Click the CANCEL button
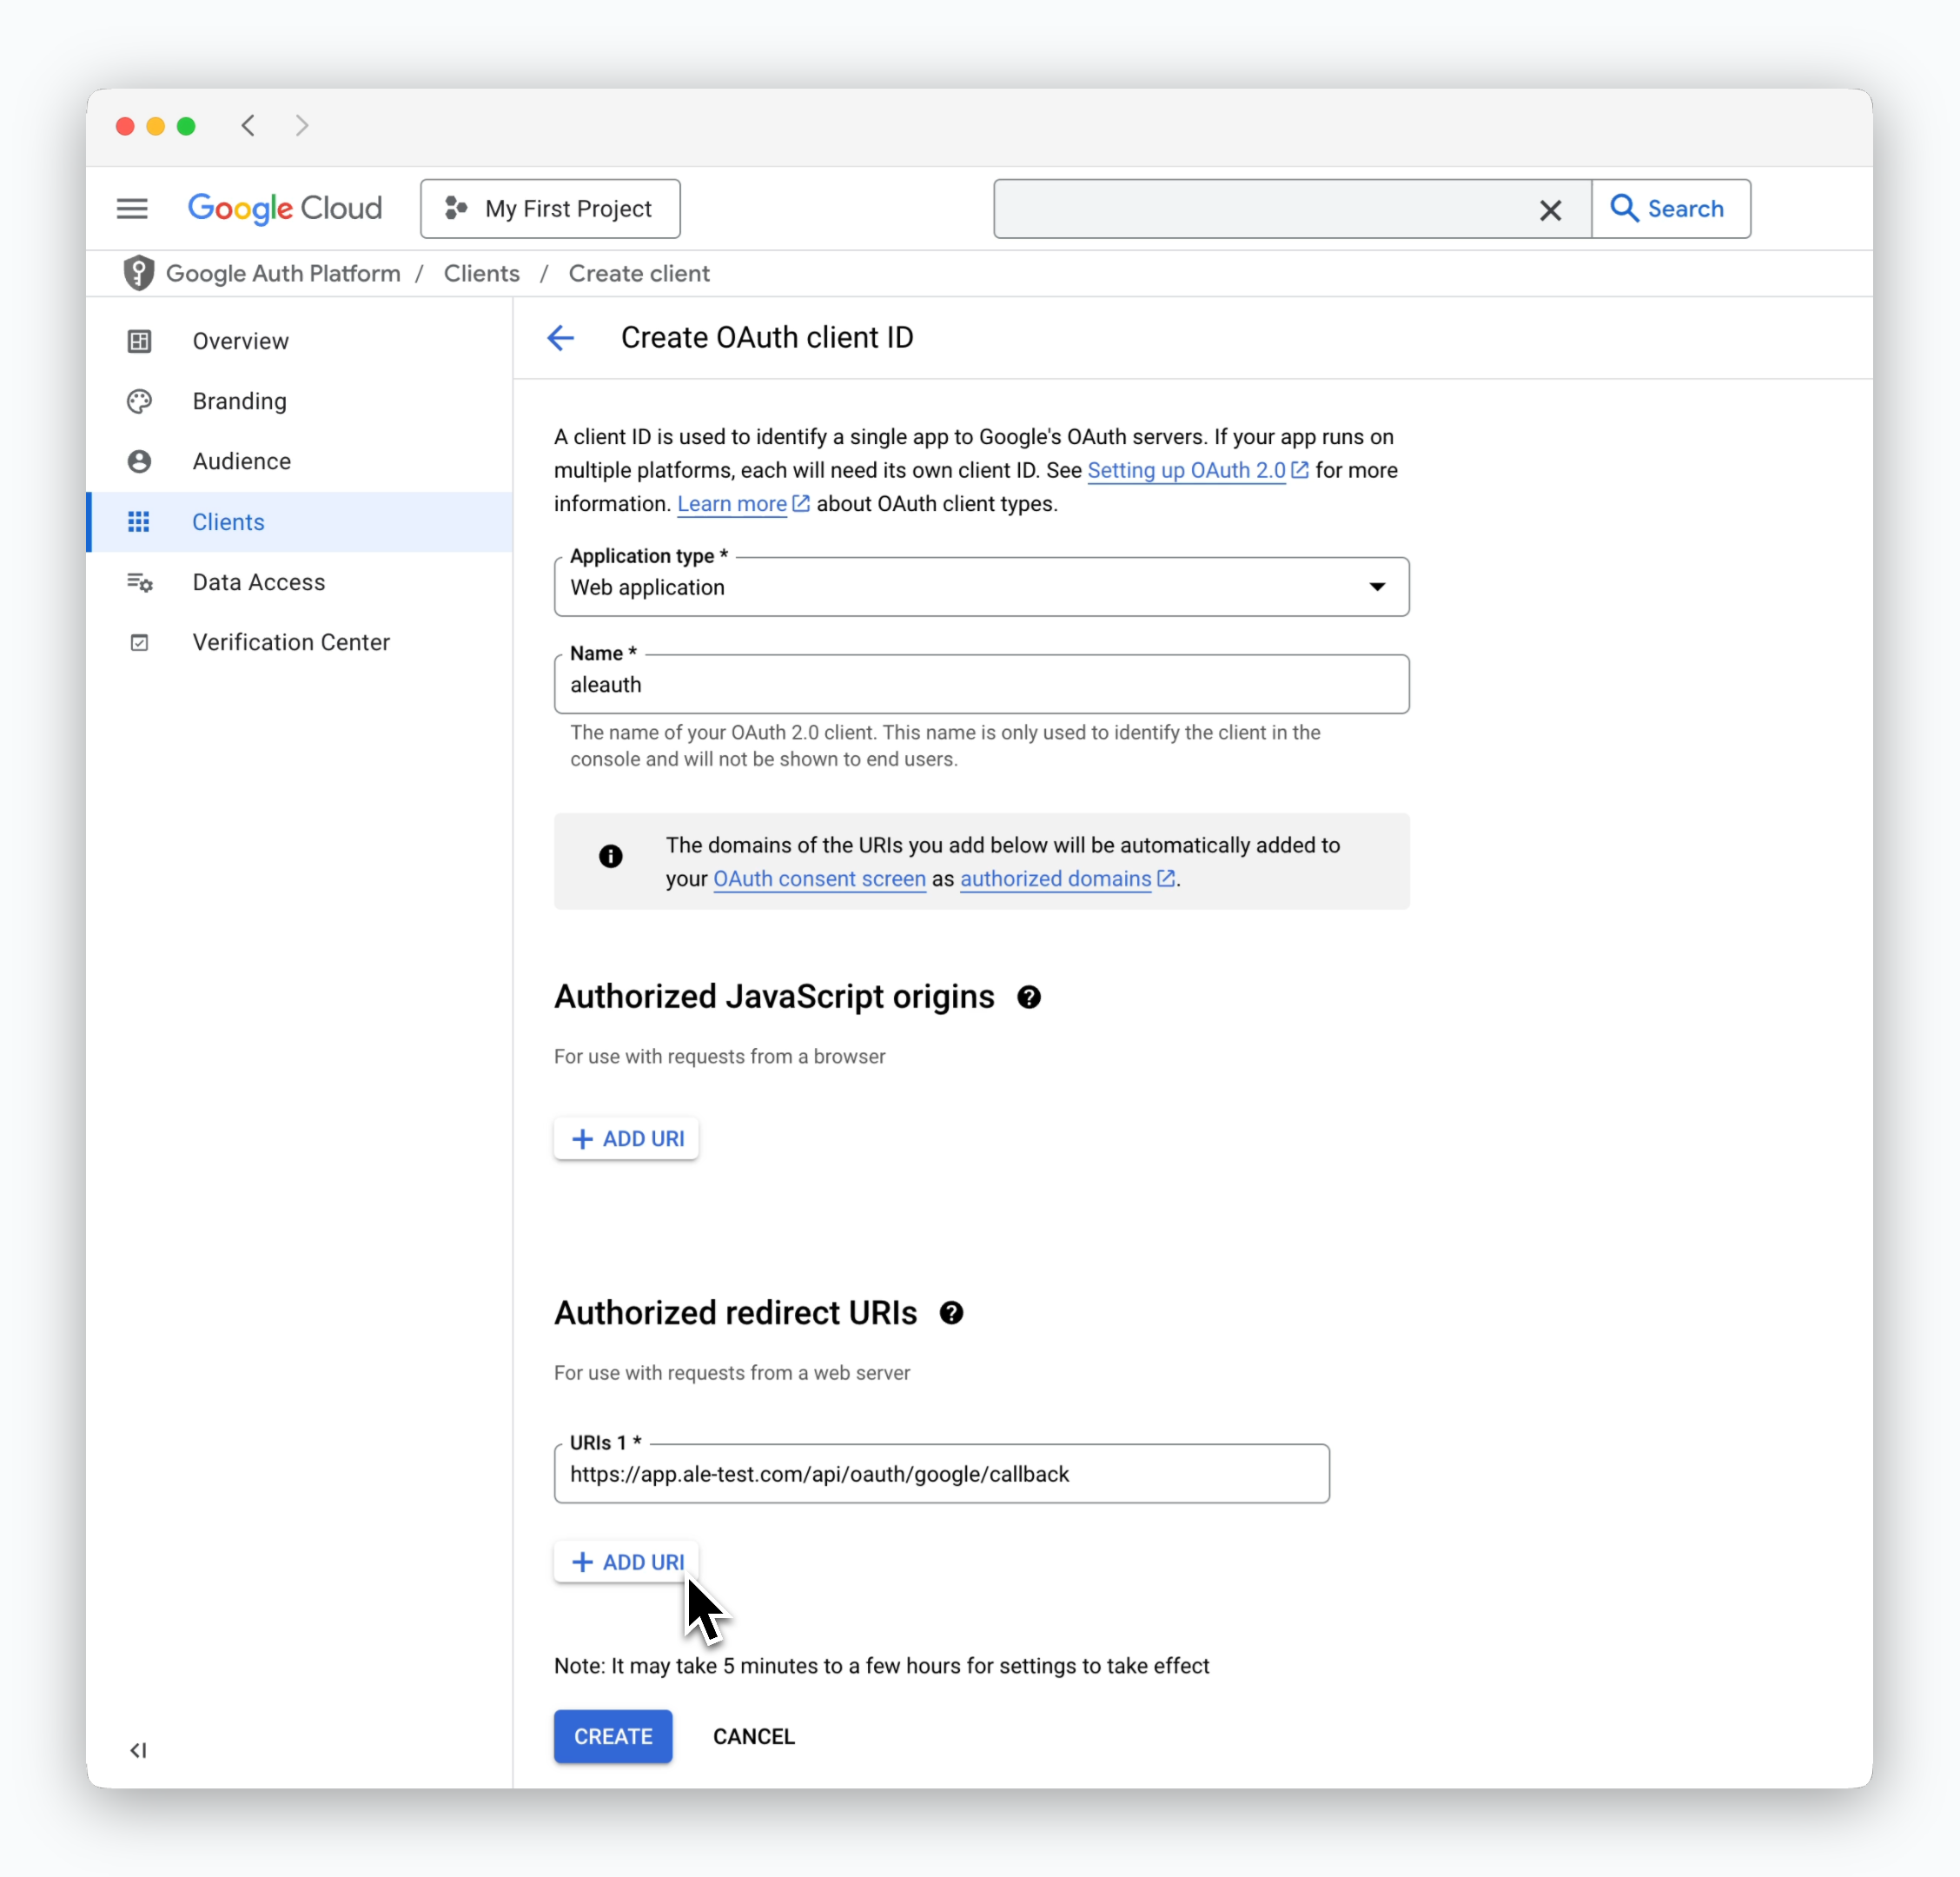Viewport: 1960px width, 1877px height. pos(754,1737)
